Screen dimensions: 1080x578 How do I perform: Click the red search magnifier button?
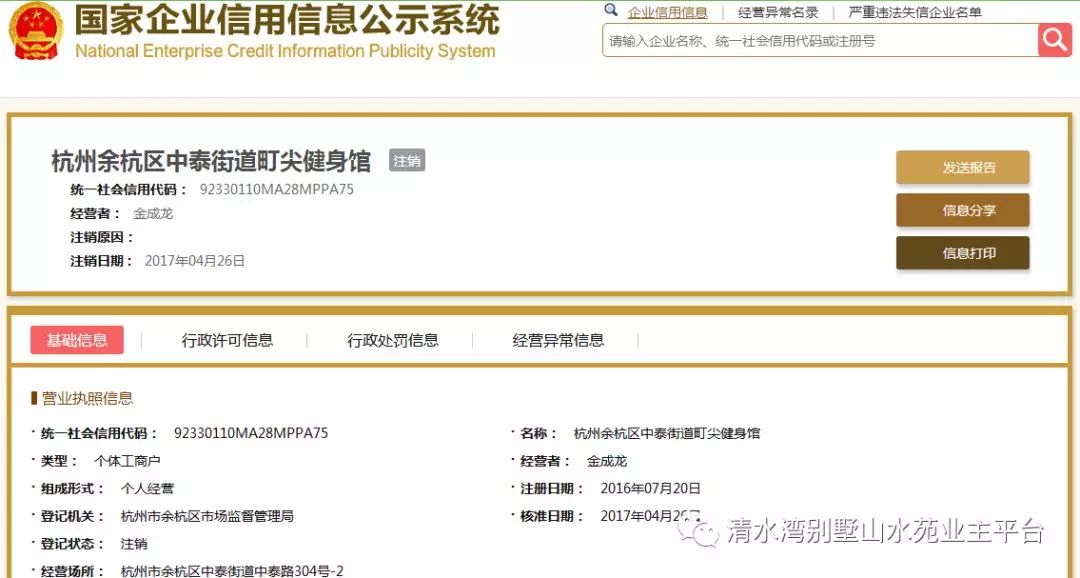pyautogui.click(x=1055, y=41)
